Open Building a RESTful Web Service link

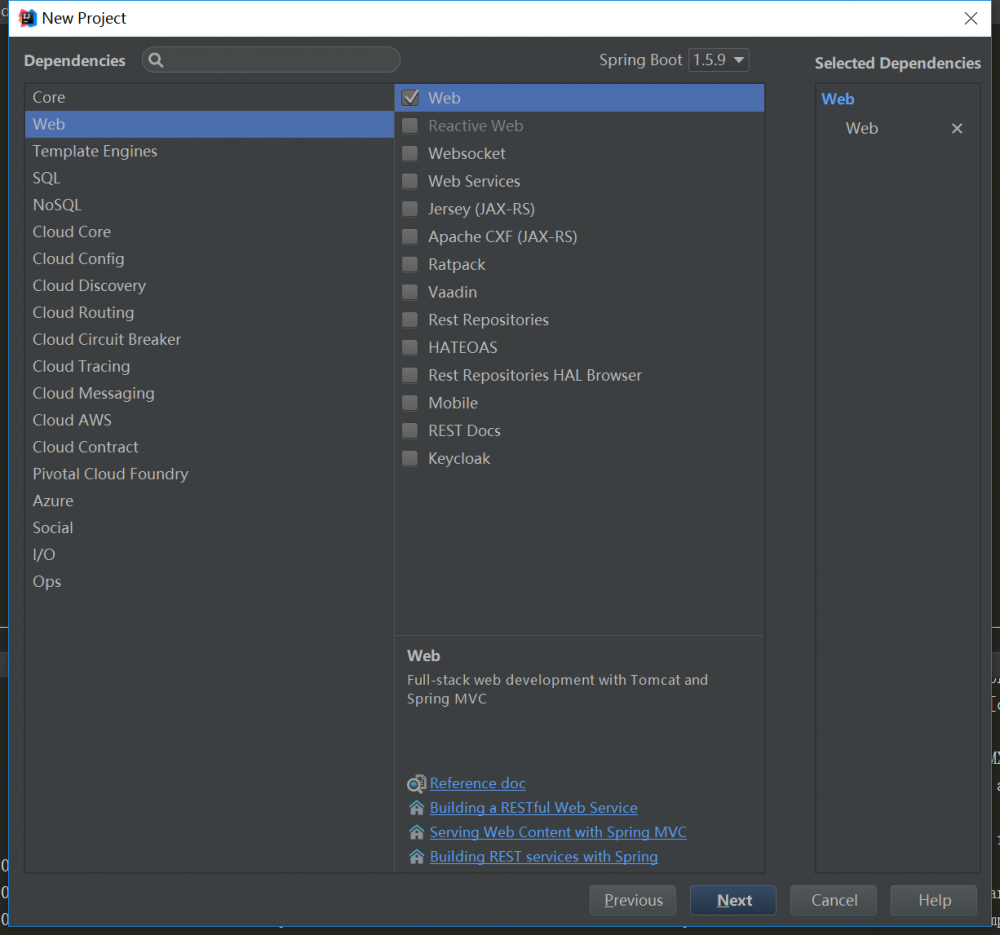coord(534,808)
